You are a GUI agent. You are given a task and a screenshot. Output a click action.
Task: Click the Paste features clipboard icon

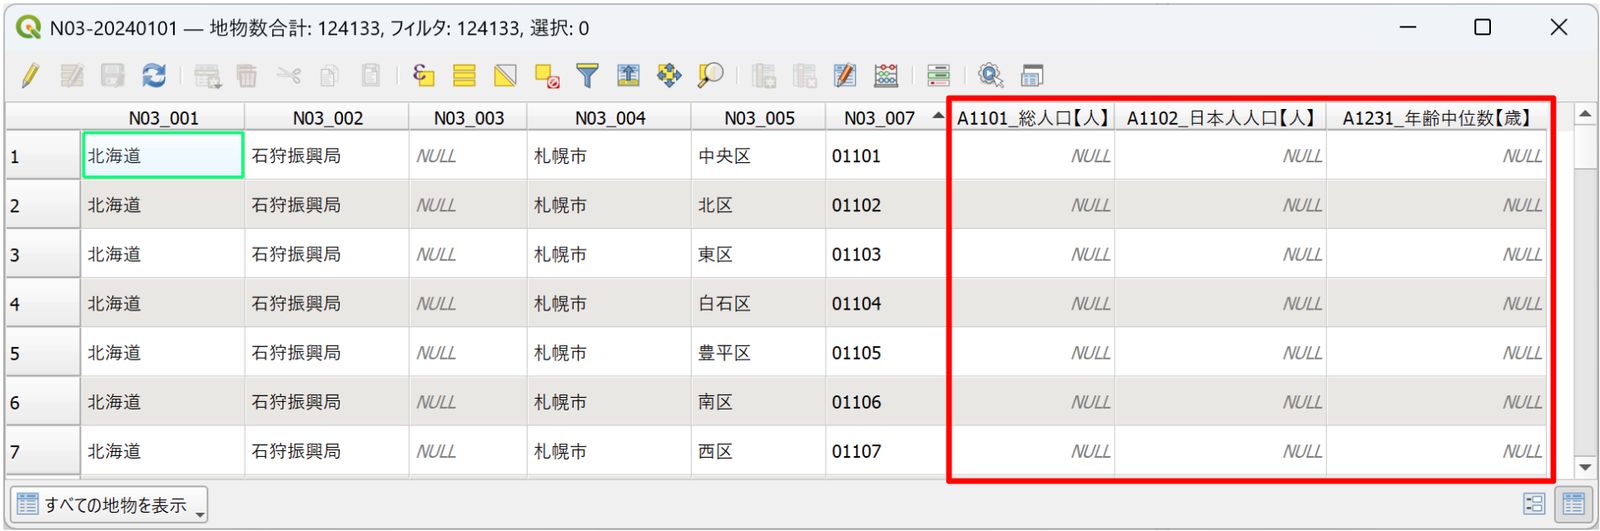click(370, 75)
